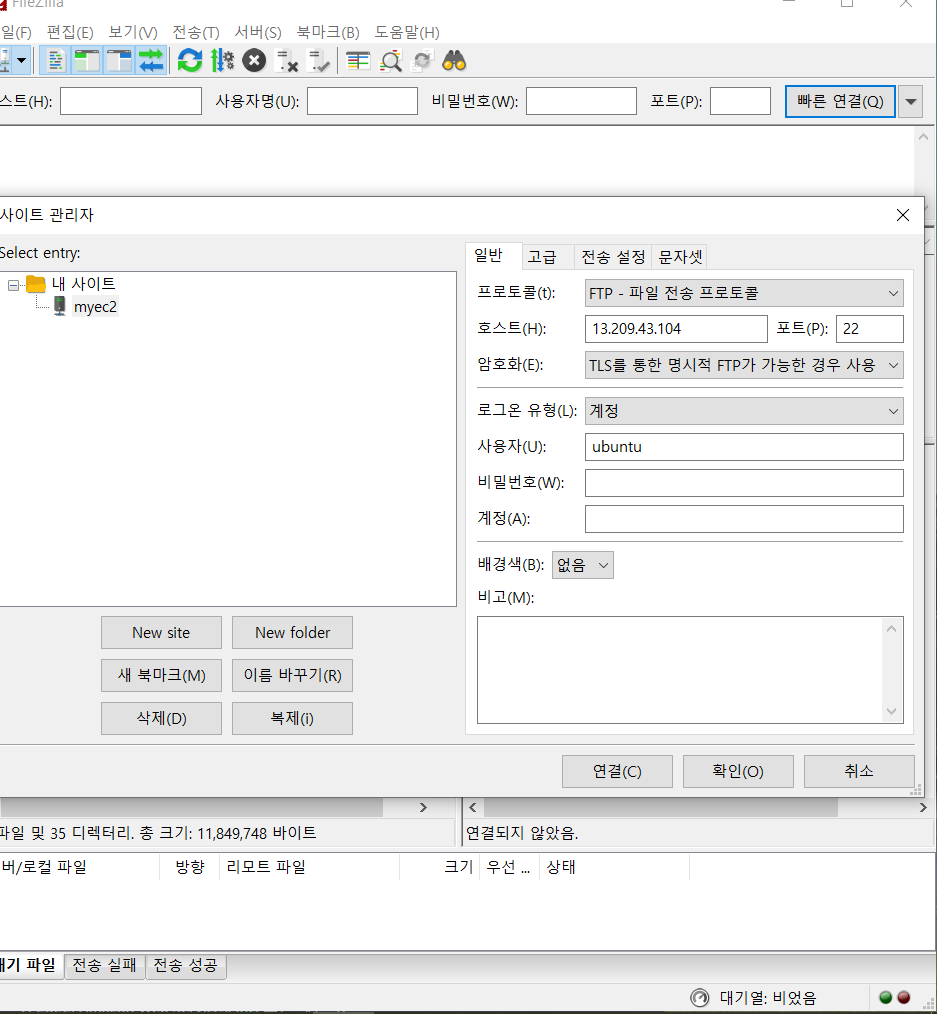
Task: Click the cancel current operation icon
Action: pos(254,61)
